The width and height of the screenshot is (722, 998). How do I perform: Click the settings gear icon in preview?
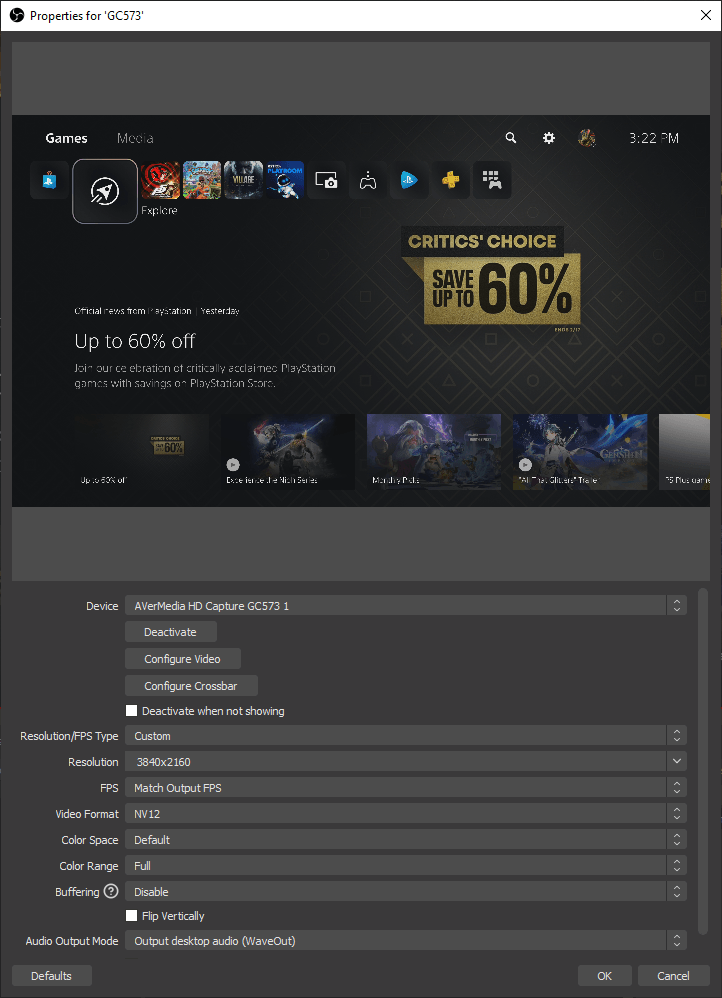[549, 137]
